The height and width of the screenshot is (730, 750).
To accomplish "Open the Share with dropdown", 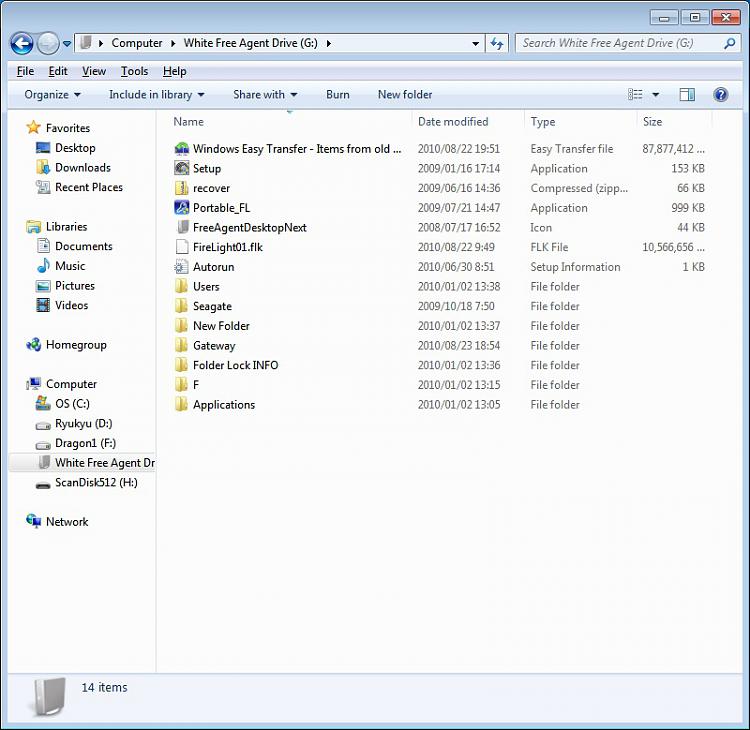I will tap(265, 95).
